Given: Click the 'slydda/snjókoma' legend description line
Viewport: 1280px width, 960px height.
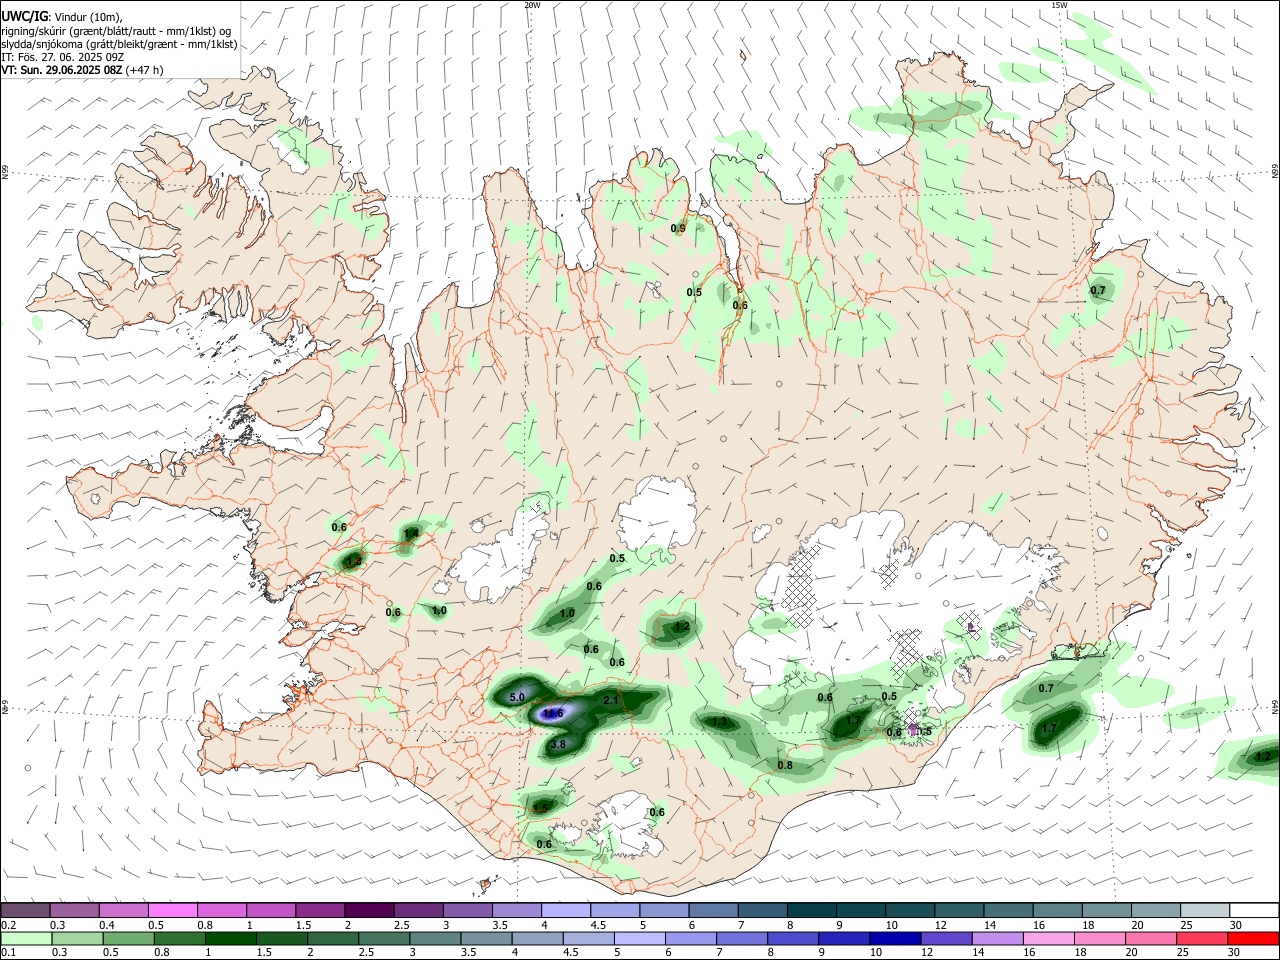Looking at the screenshot, I should (x=119, y=44).
